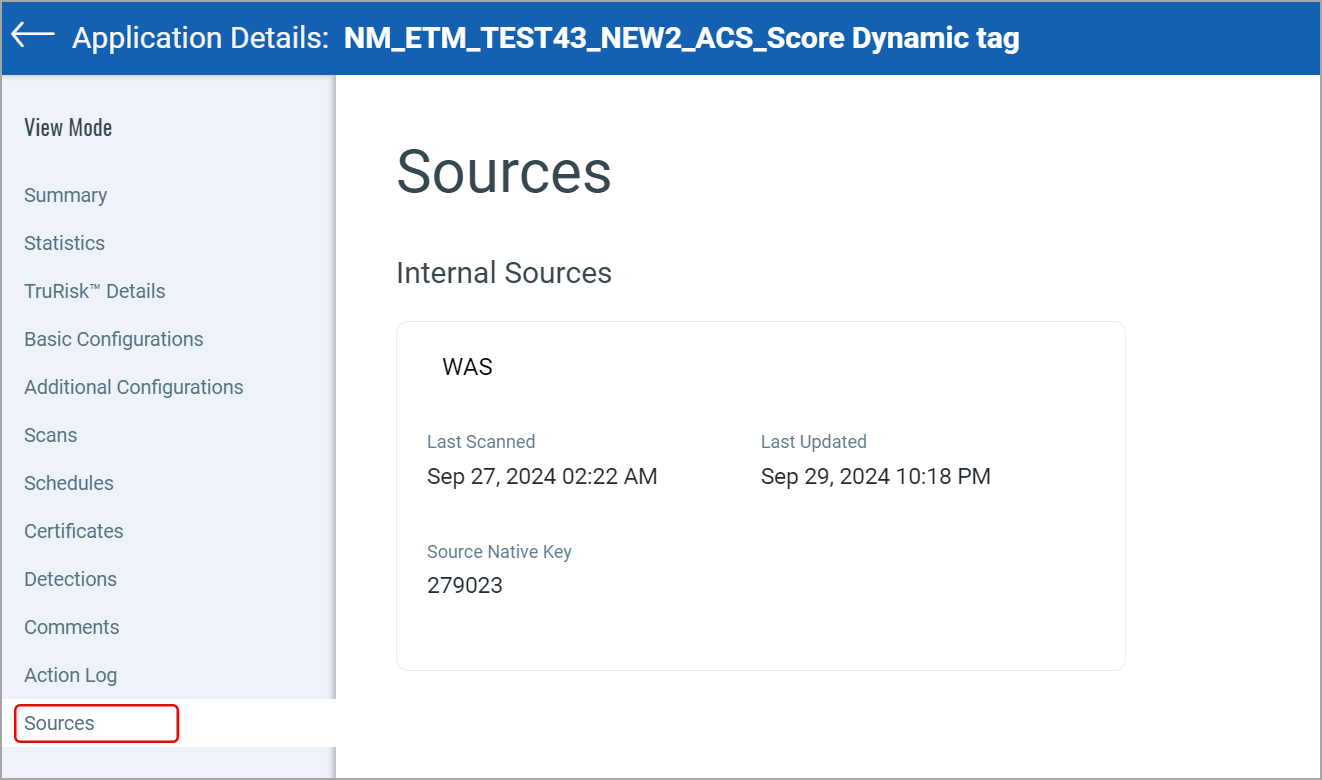Viewport: 1322px width, 780px height.
Task: Open the Schedules section
Action: click(x=68, y=483)
